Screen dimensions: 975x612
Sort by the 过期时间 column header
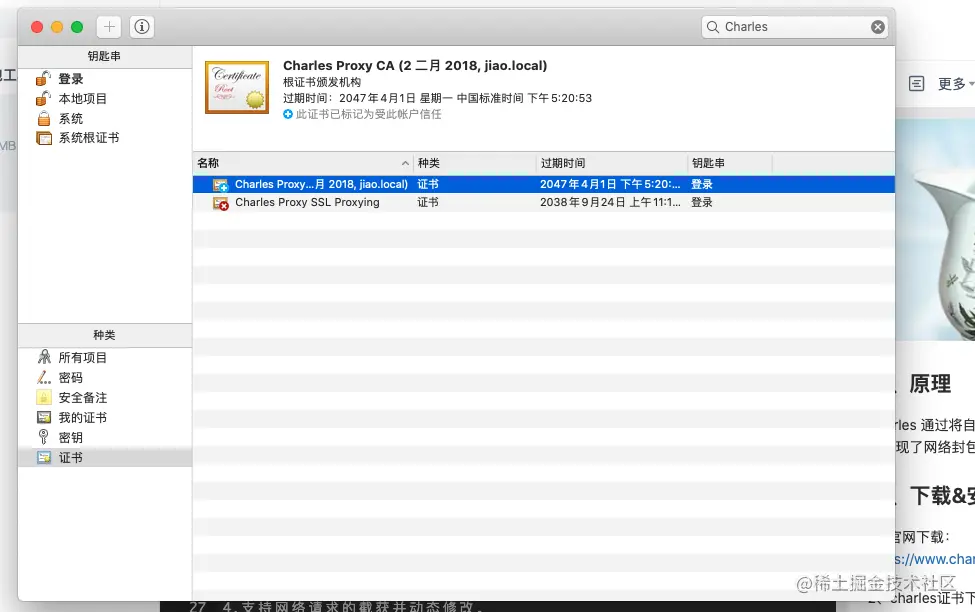click(612, 163)
